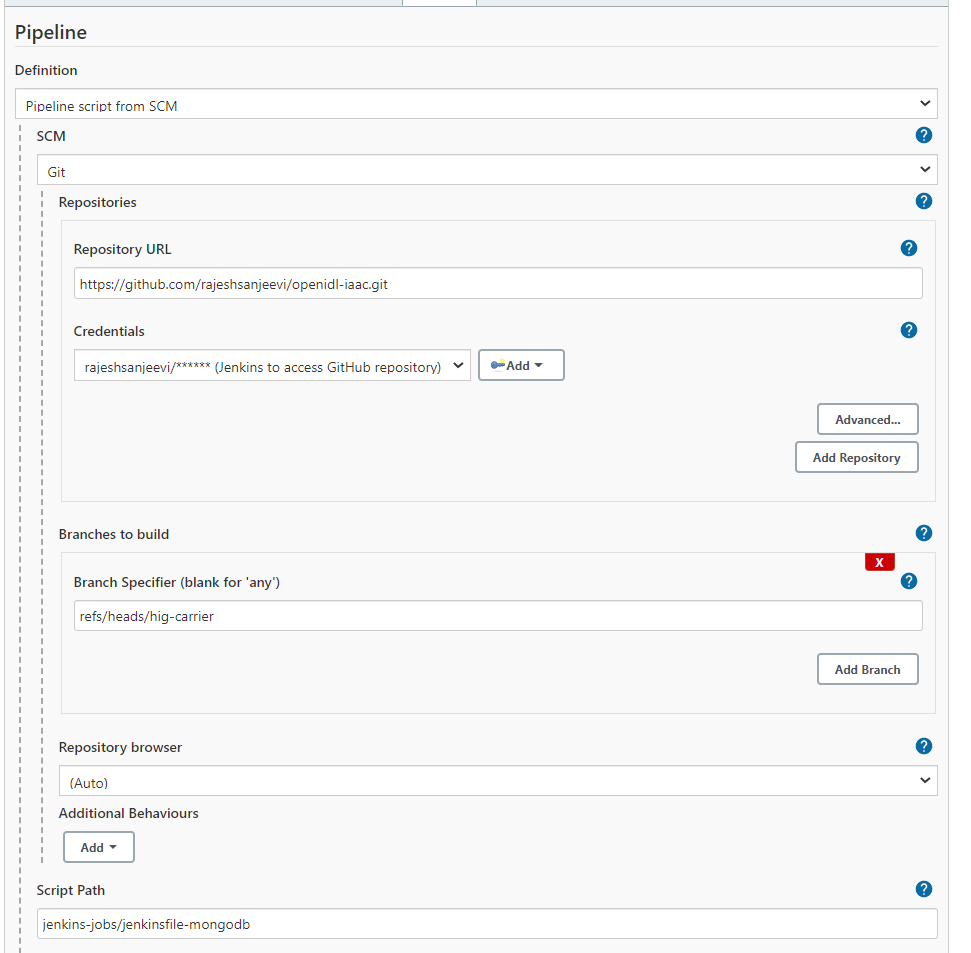Click the Credentials label
This screenshot has width=971, height=953.
(x=109, y=331)
